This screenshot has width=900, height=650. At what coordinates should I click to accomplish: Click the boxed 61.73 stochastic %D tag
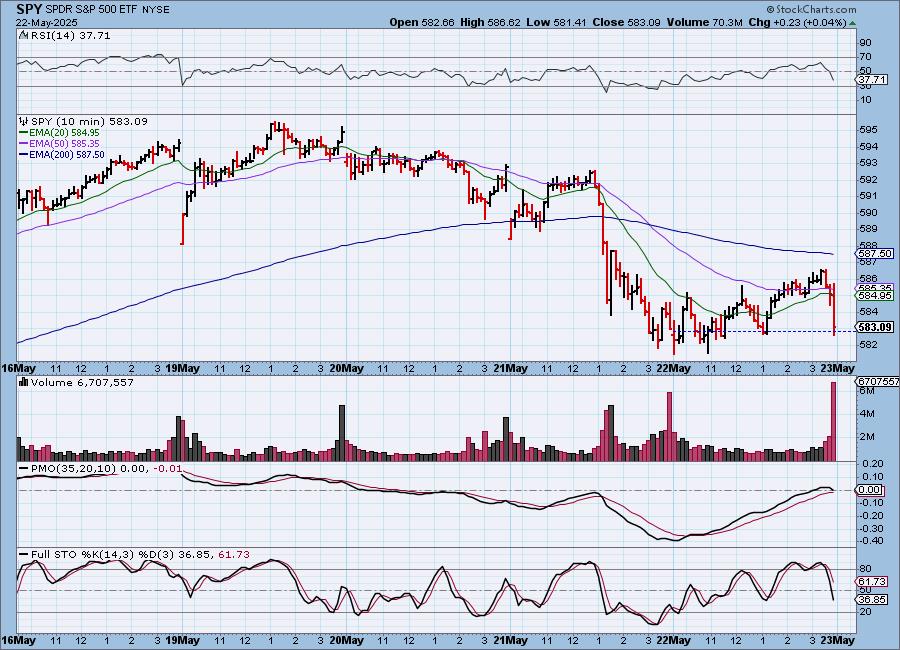[872, 582]
